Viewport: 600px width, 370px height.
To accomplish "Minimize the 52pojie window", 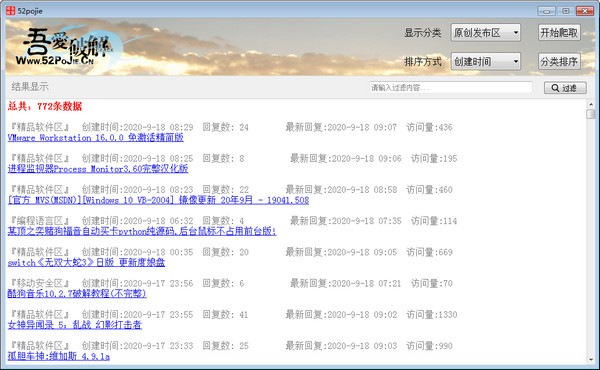I will click(546, 11).
